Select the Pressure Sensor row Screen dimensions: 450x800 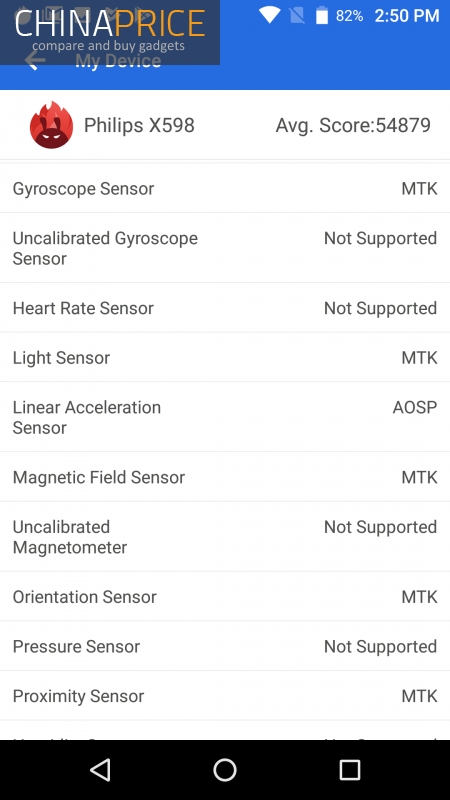click(225, 646)
